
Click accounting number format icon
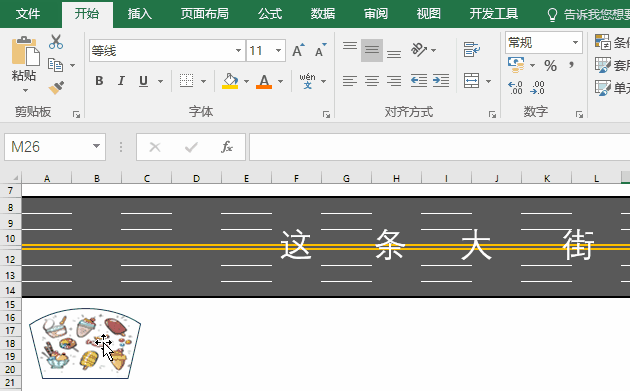(x=516, y=65)
